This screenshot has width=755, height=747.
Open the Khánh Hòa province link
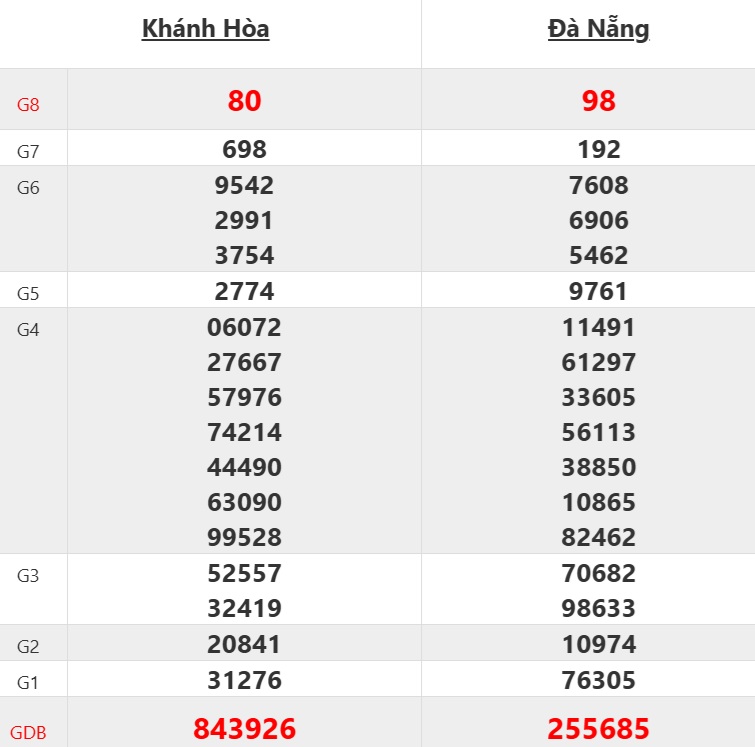pos(205,29)
